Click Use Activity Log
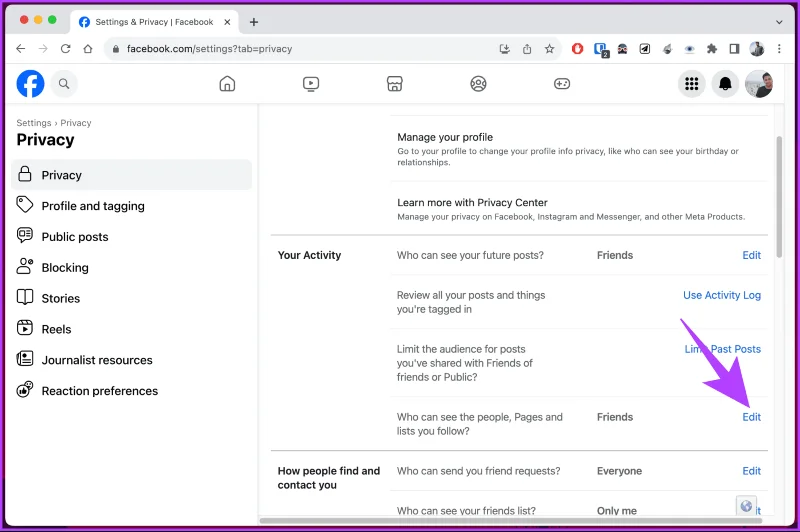800x532 pixels. [x=722, y=295]
